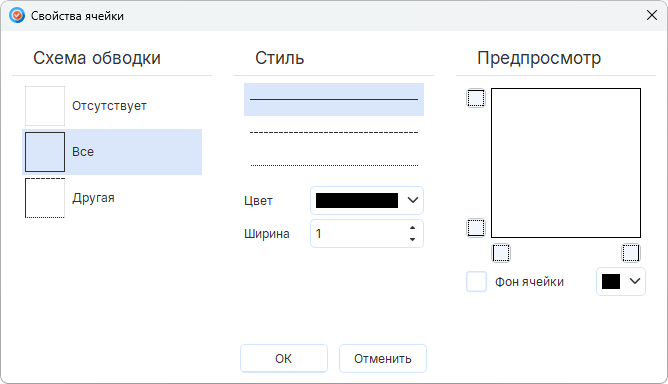Screen dimensions: 668x384
Task: Toggle the left border in preview
Action: pos(501,253)
